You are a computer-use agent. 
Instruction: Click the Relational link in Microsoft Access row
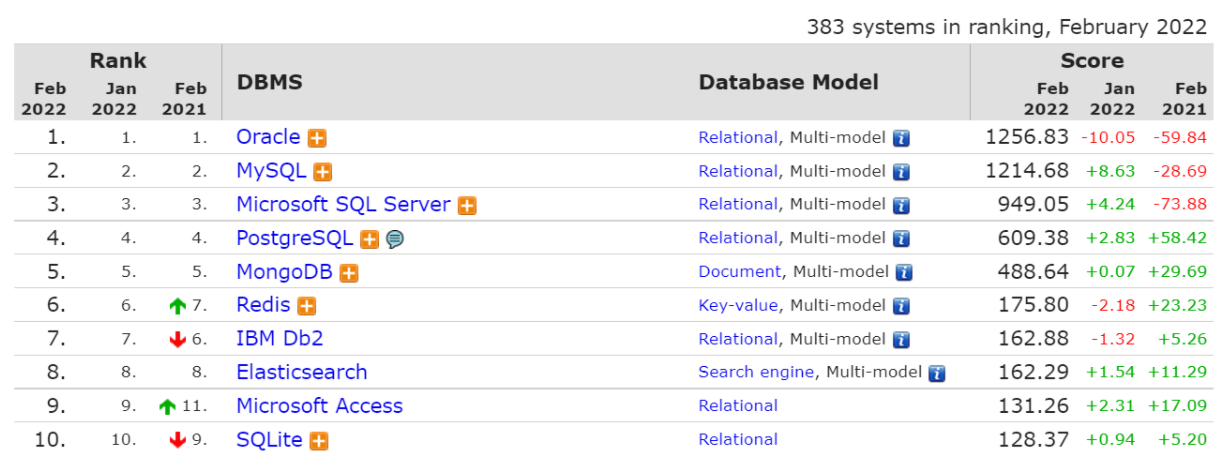pyautogui.click(x=738, y=406)
